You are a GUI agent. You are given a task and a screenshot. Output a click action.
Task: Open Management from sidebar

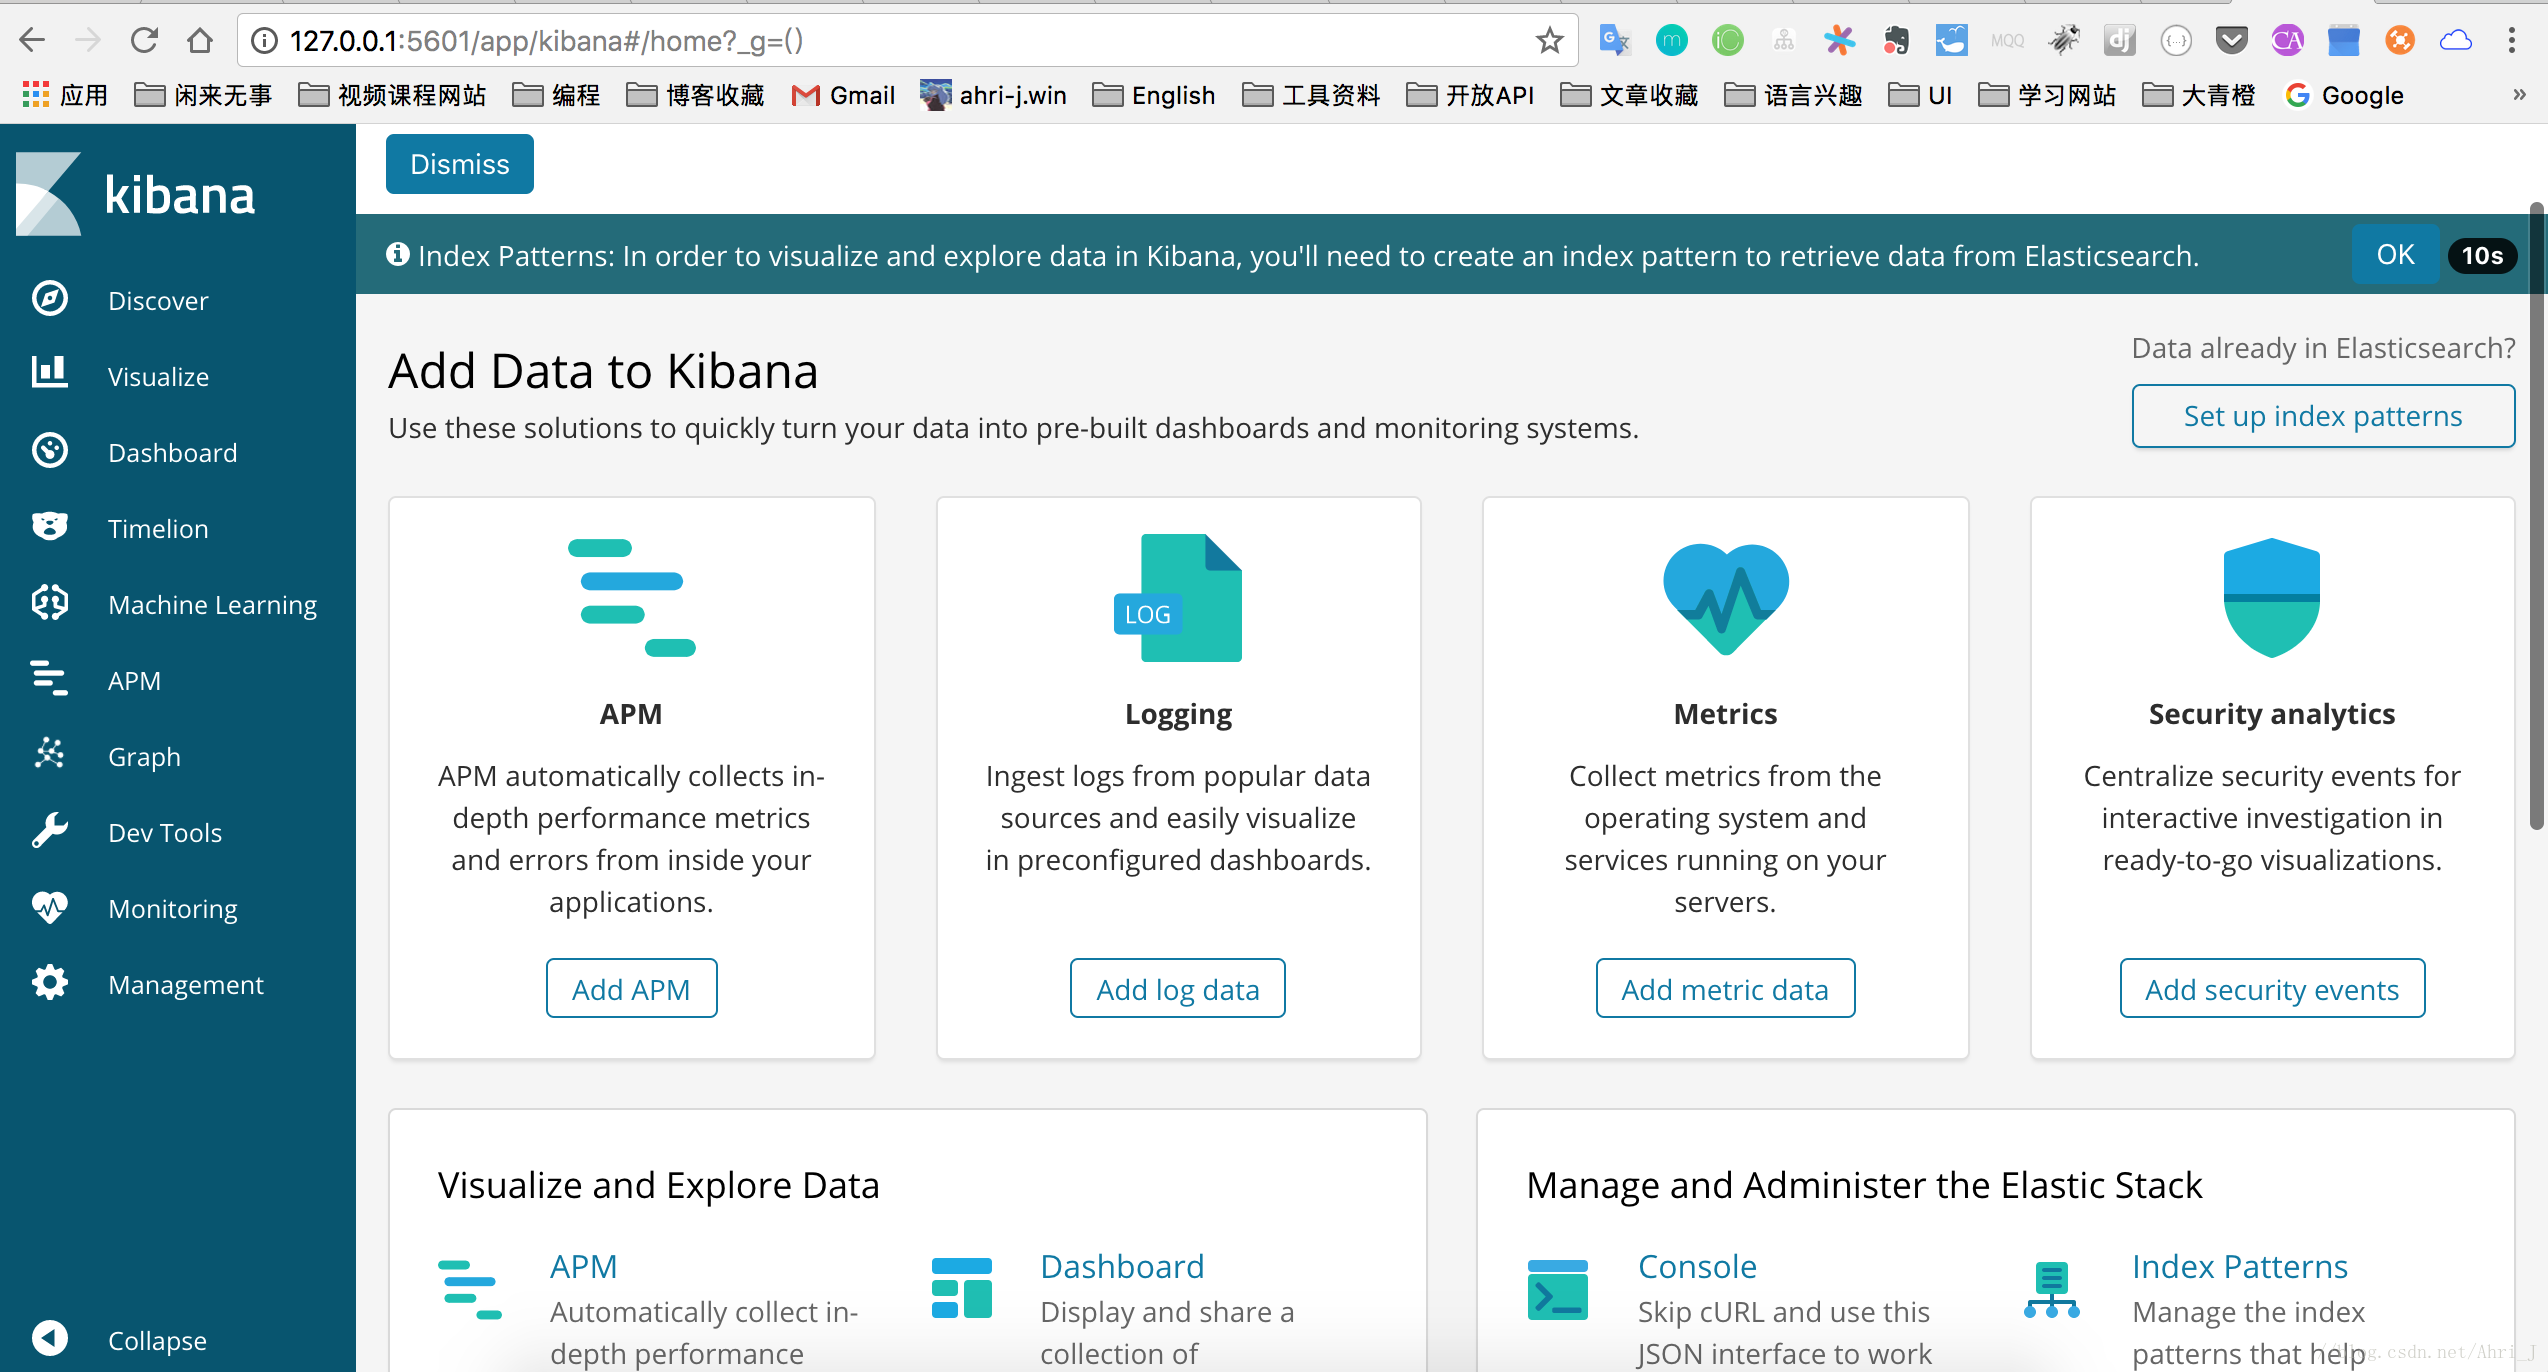click(x=186, y=983)
